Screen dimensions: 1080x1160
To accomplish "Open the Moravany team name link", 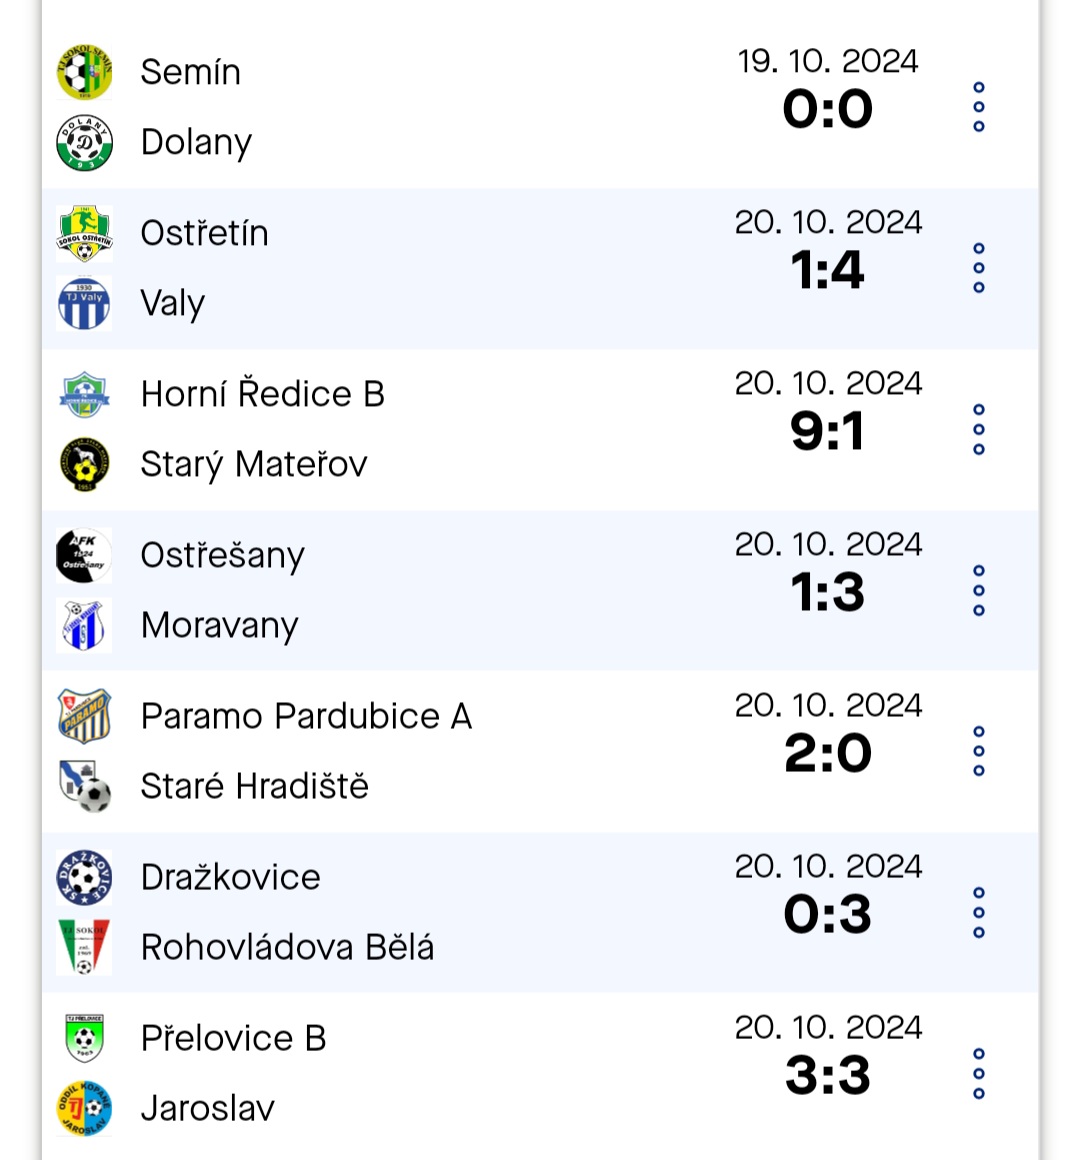I will point(220,626).
